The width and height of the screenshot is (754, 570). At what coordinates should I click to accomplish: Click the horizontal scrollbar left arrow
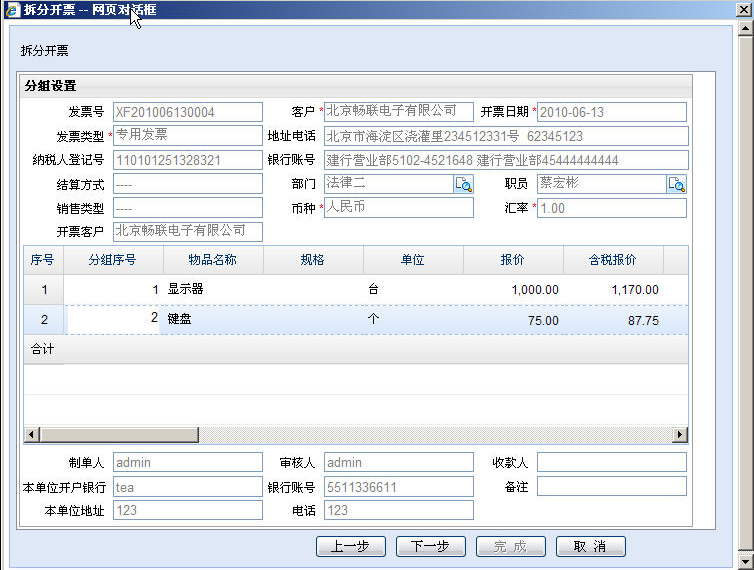coord(32,435)
